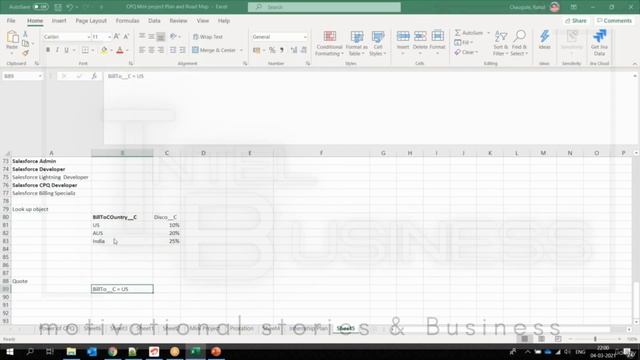This screenshot has height=360, width=640.
Task: Toggle Wrap Text
Action: click(208, 37)
